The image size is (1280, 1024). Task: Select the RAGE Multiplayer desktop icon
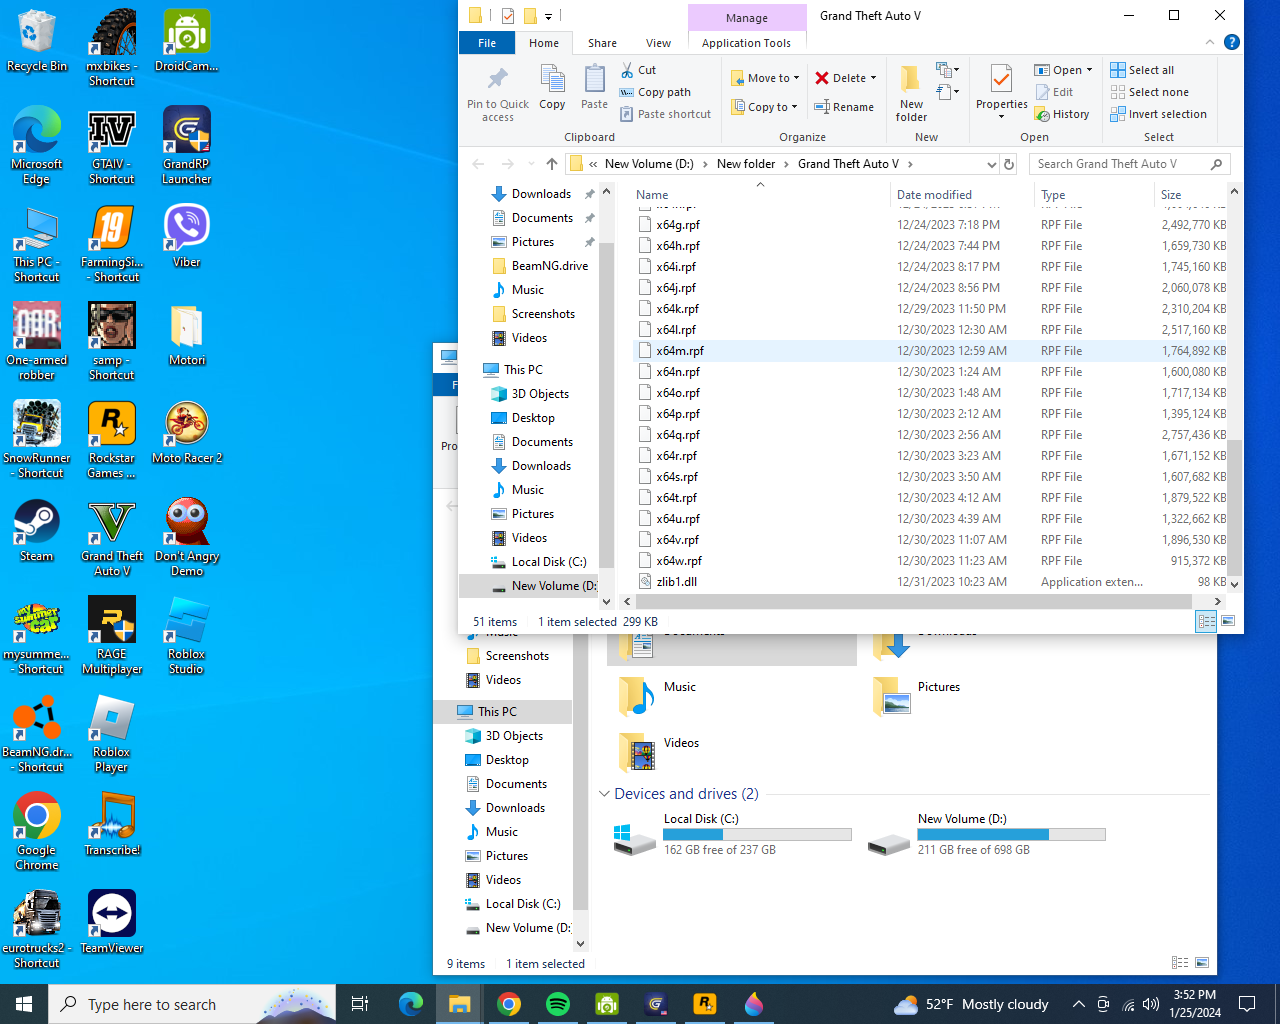tap(112, 636)
